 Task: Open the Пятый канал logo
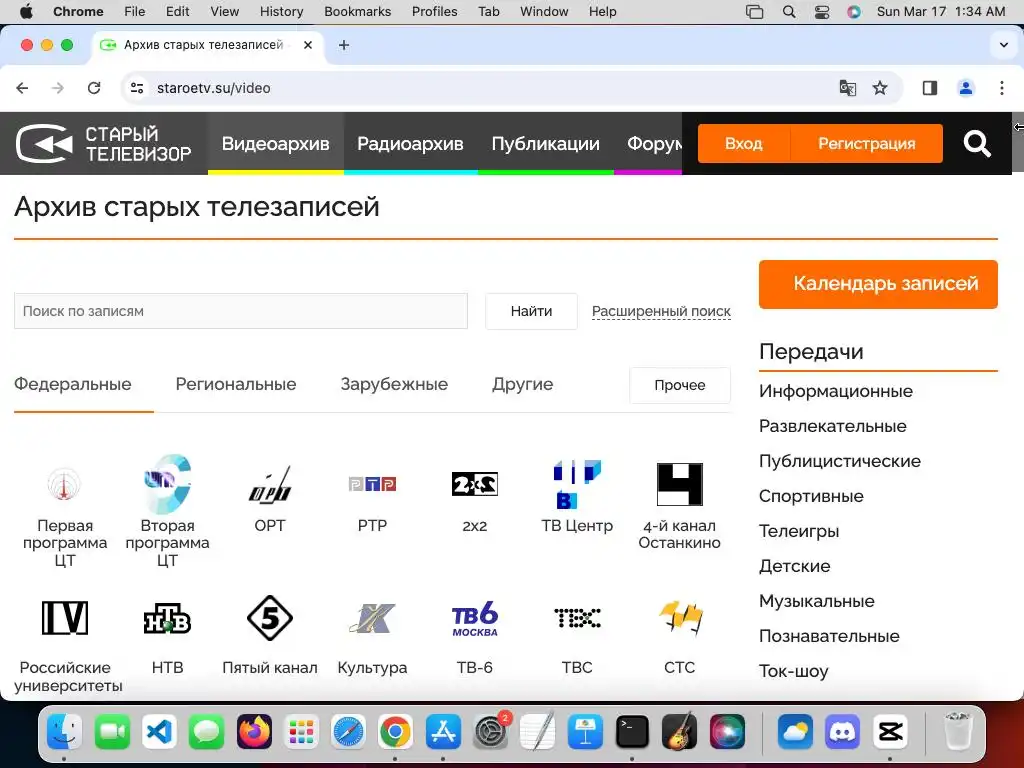[x=270, y=618]
